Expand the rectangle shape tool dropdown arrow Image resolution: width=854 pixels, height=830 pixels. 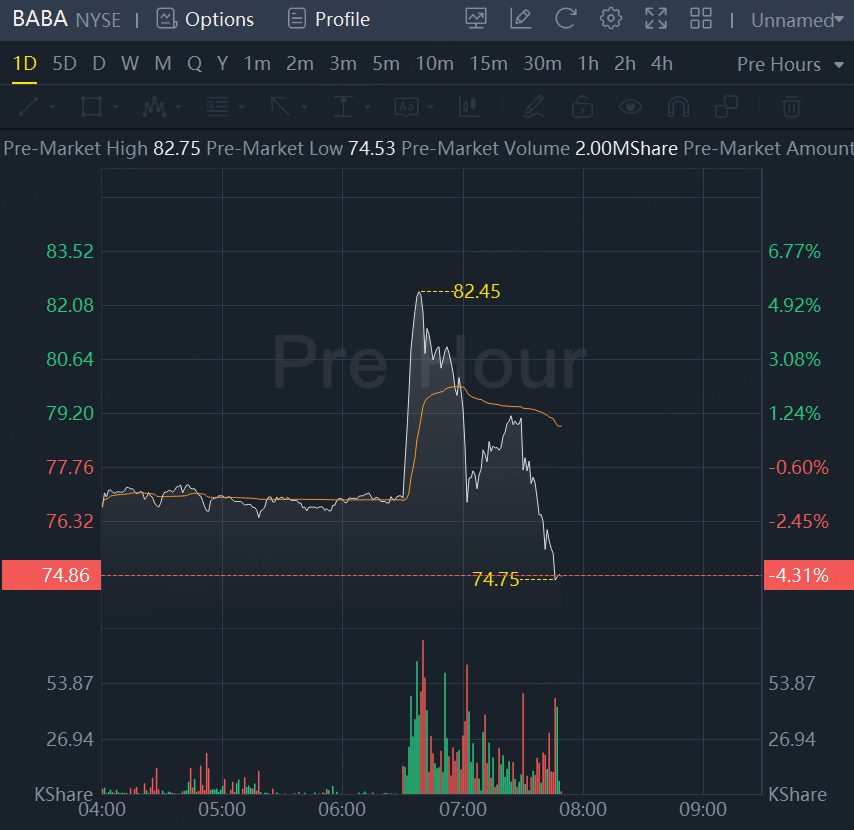click(x=116, y=107)
